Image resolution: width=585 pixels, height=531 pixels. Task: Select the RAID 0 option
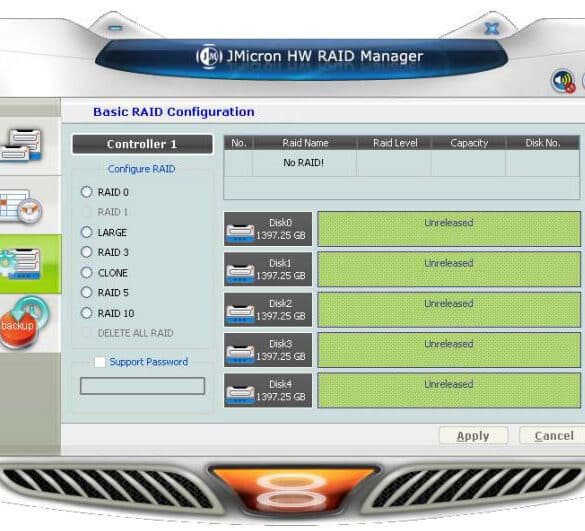point(86,192)
